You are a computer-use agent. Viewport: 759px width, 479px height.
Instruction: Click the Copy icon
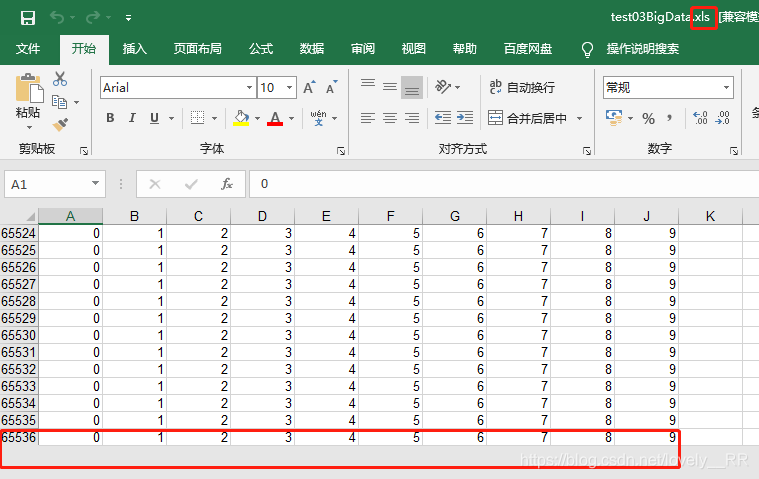pos(59,102)
